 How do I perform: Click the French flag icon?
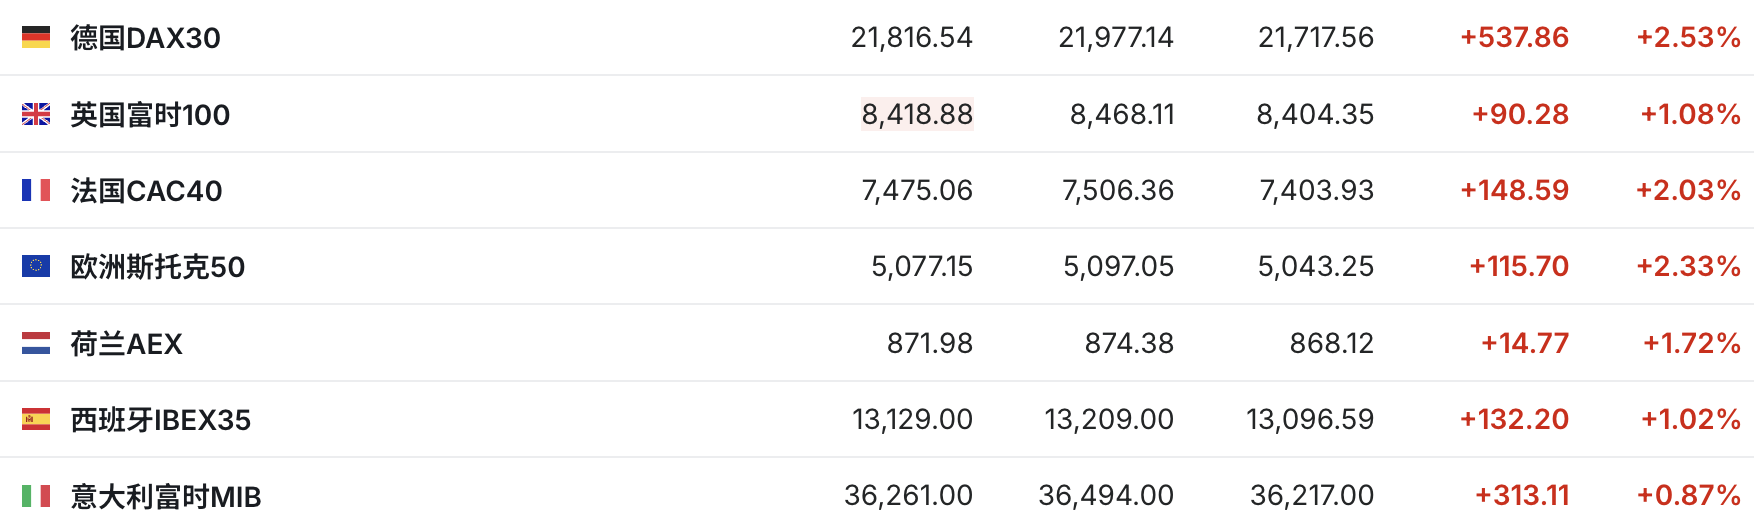click(x=36, y=190)
